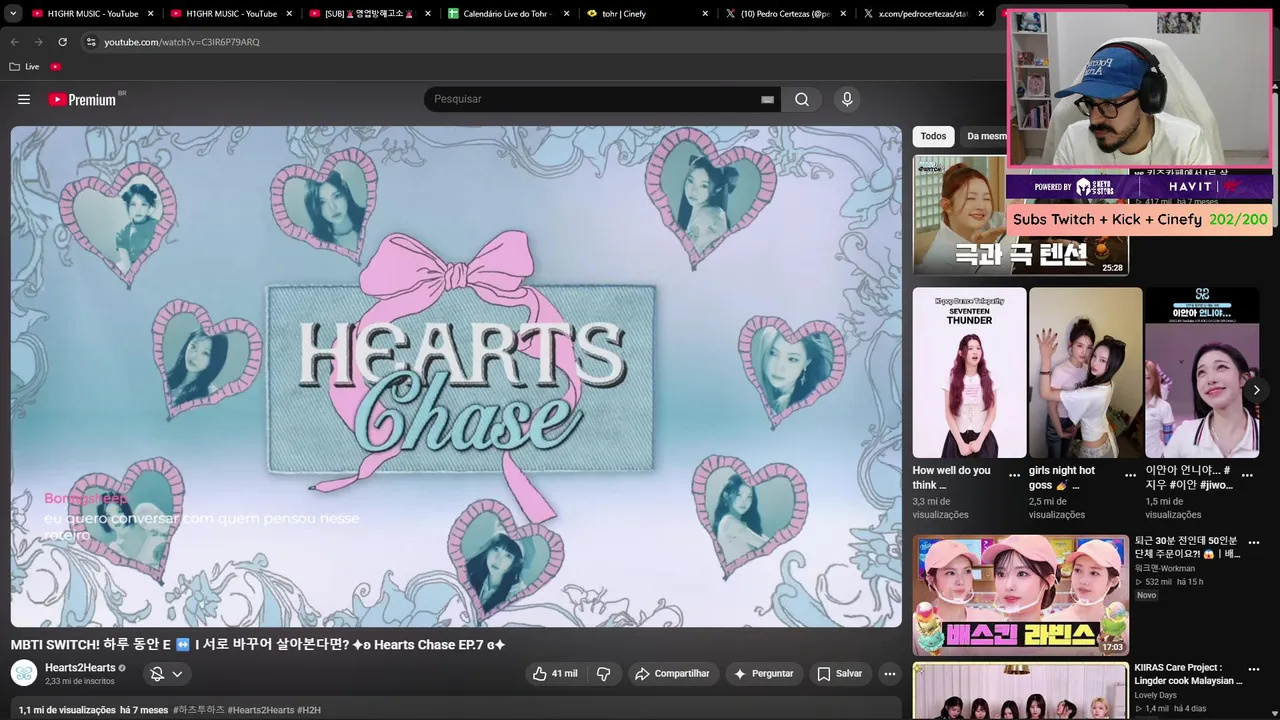1280x720 pixels.
Task: Click the 41 mil like count
Action: (x=564, y=674)
